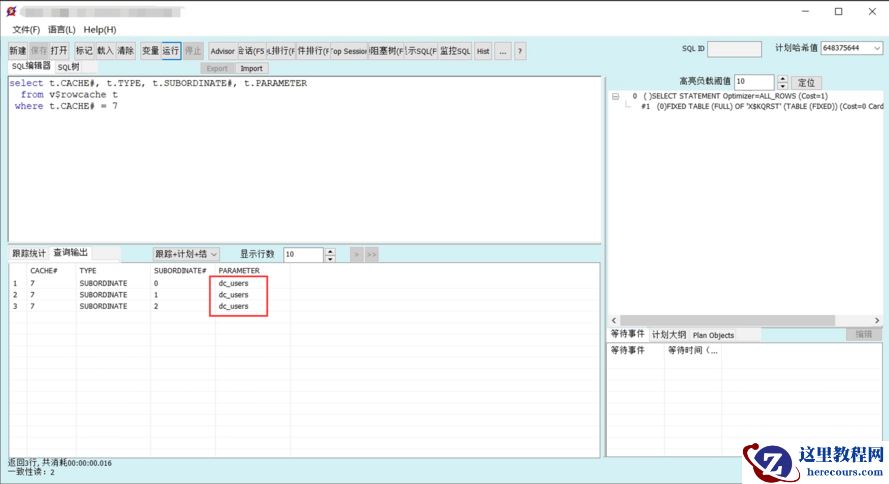
Task: Click the 清除 toolbar button
Action: pyautogui.click(x=125, y=51)
